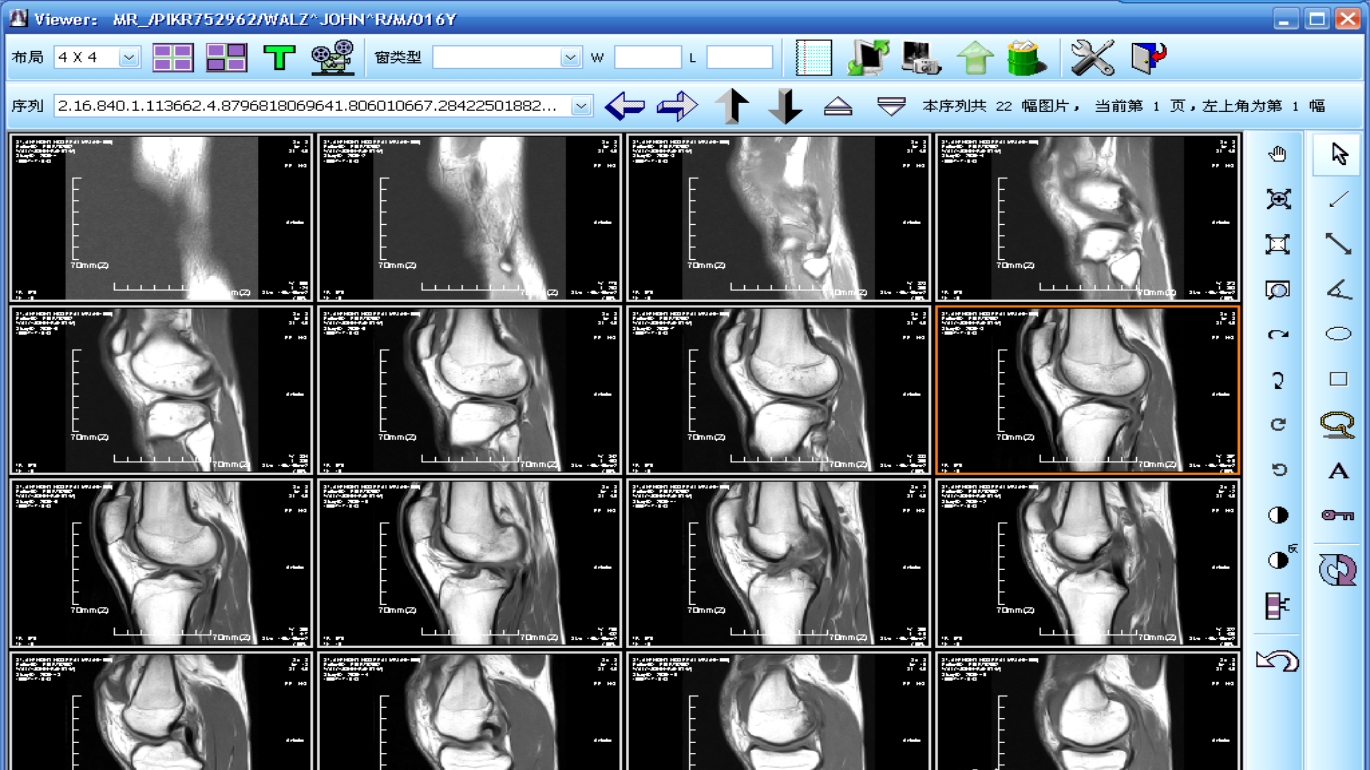Click the page-down inverted triangle icon
Viewport: 1370px width, 770px height.
891,105
